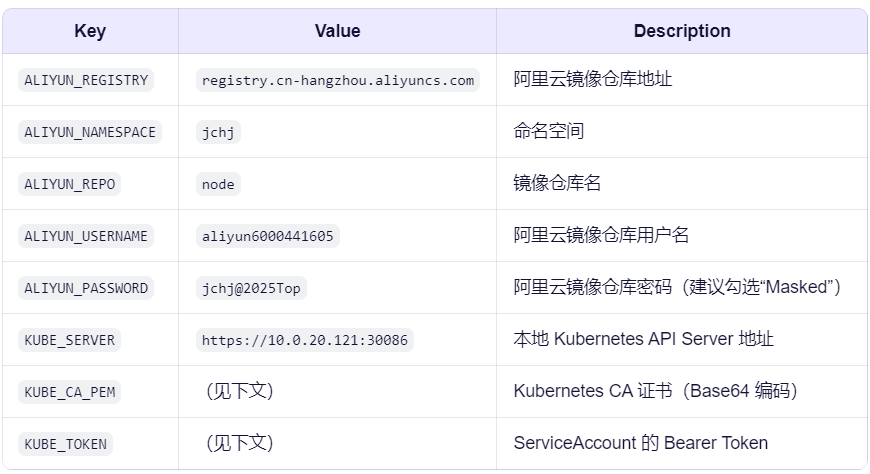Screen dimensions: 870x474
Task: Click the Key column header
Action: [90, 31]
